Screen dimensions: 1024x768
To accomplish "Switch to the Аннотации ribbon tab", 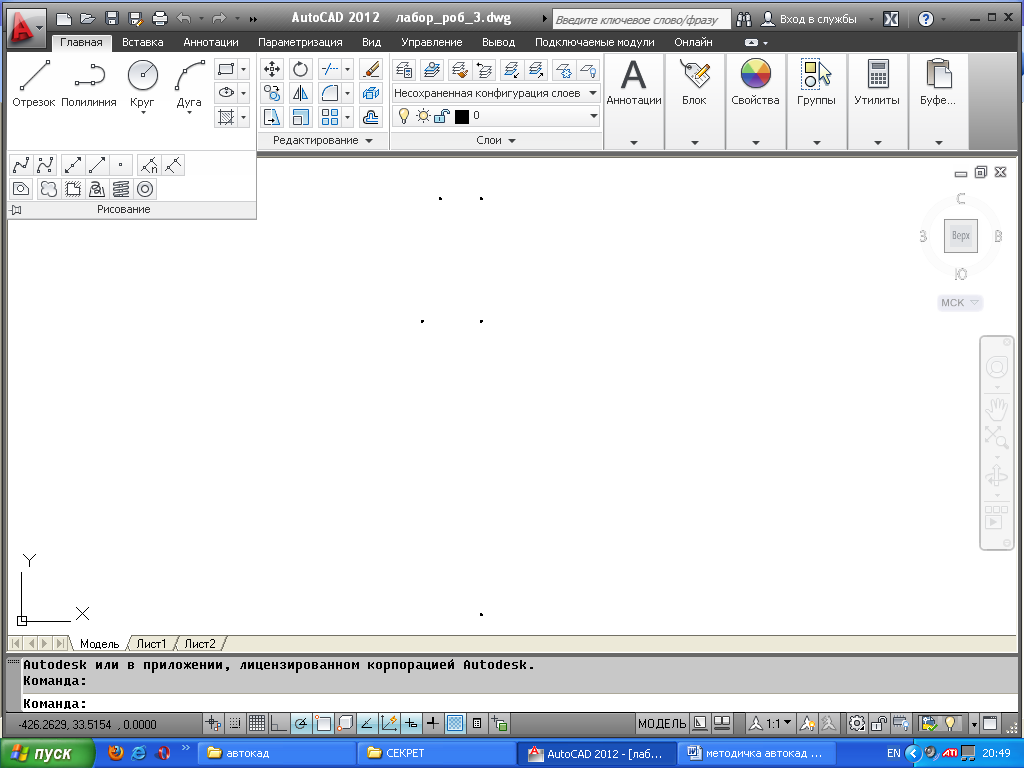I will (210, 42).
